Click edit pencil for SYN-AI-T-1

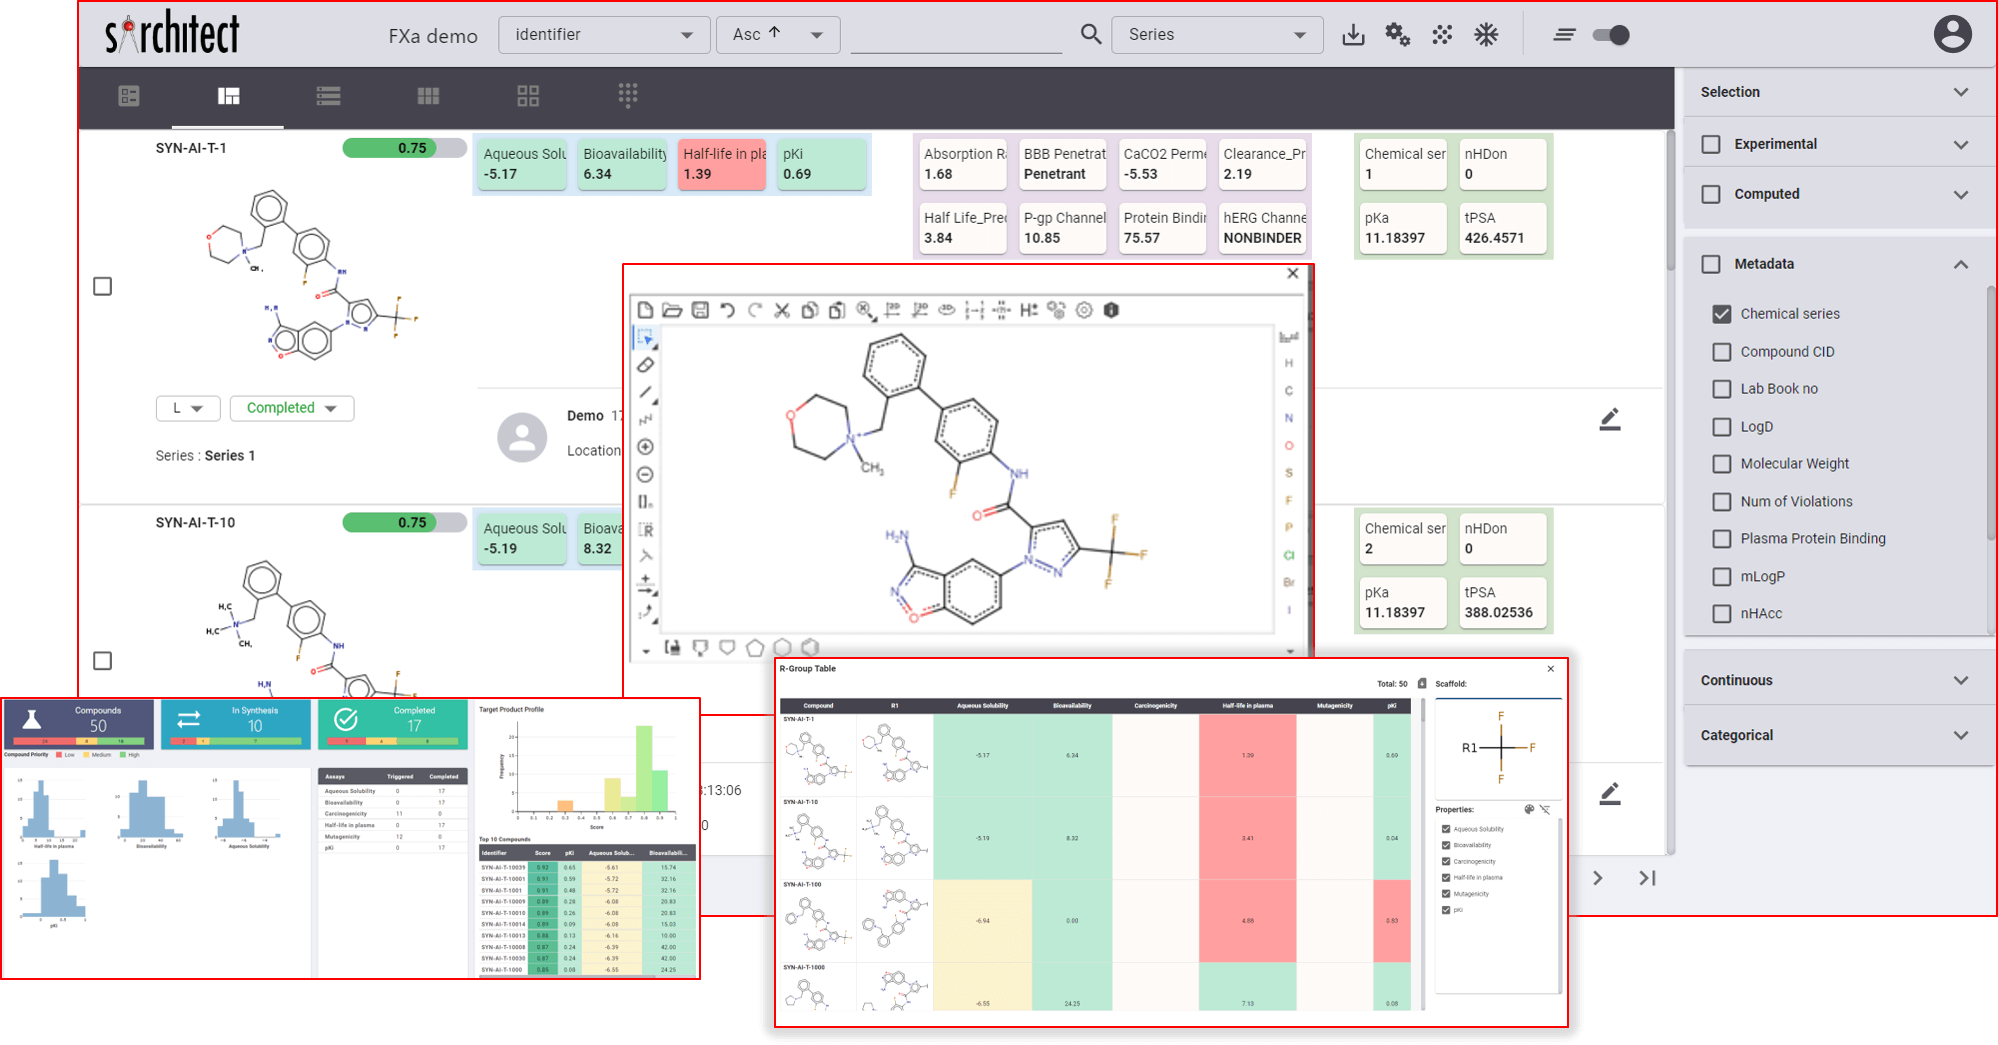tap(1609, 420)
